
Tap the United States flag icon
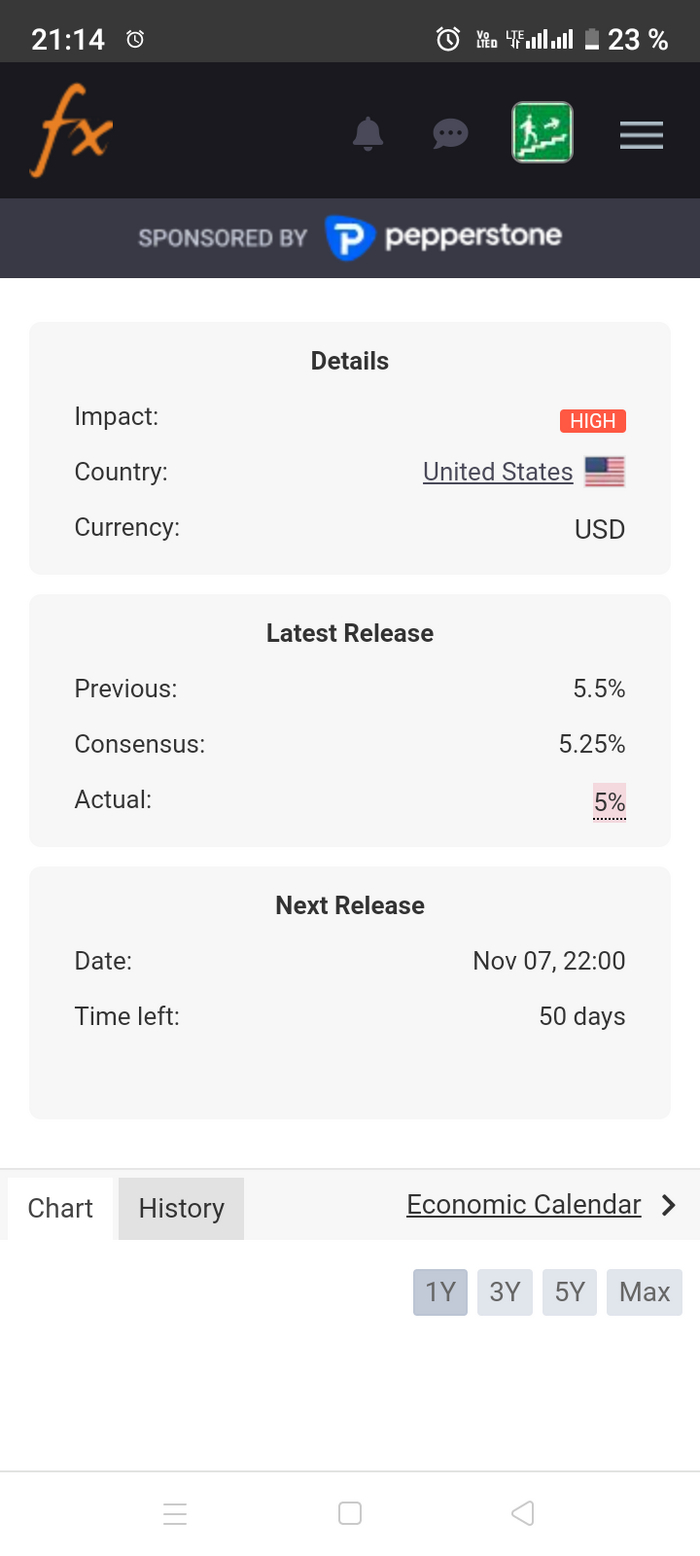604,472
